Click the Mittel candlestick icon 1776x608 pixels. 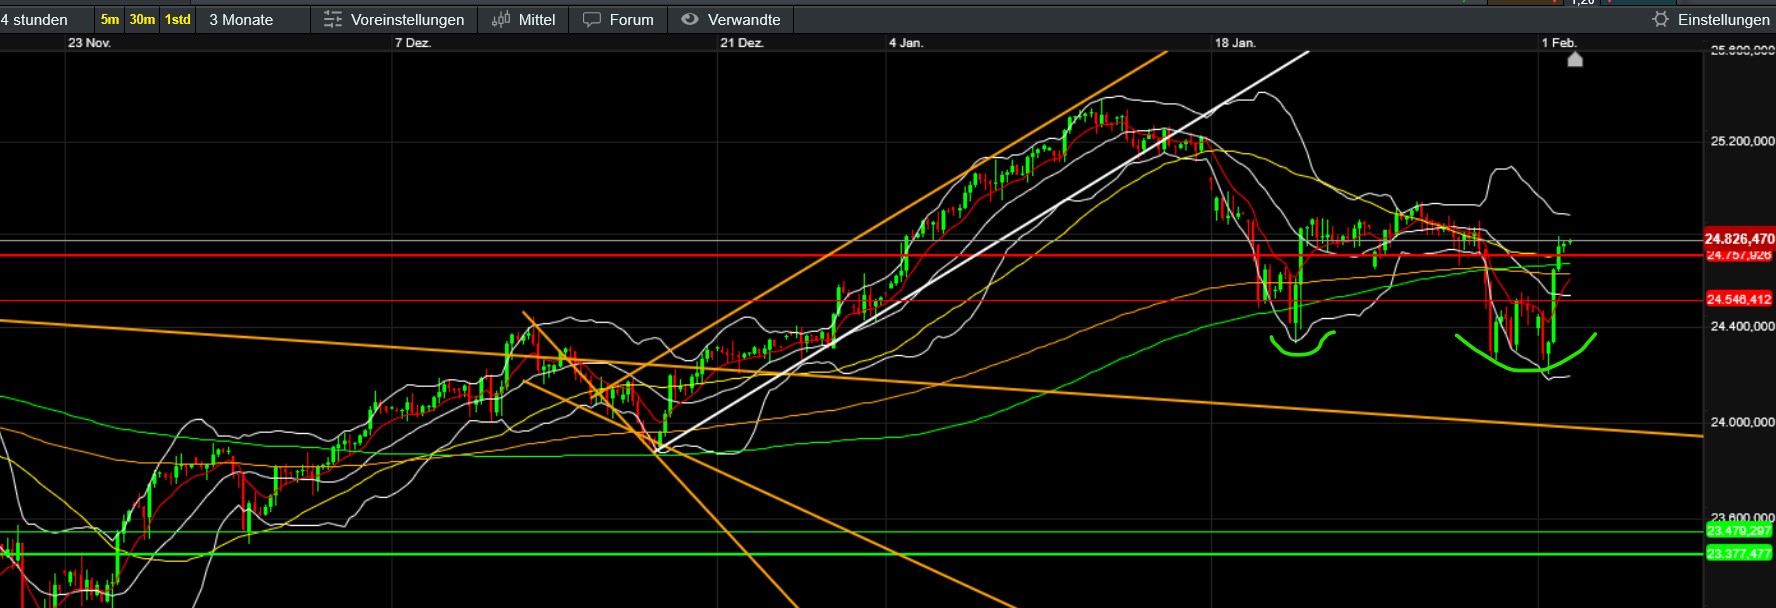coord(501,20)
